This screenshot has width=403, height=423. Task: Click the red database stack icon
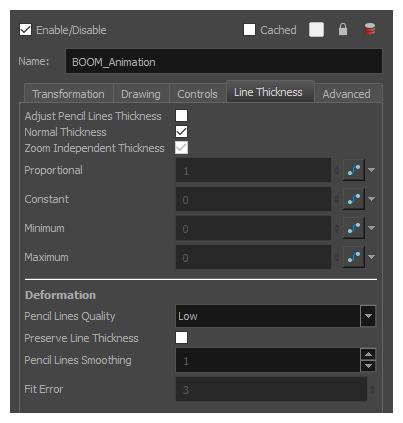(x=370, y=29)
